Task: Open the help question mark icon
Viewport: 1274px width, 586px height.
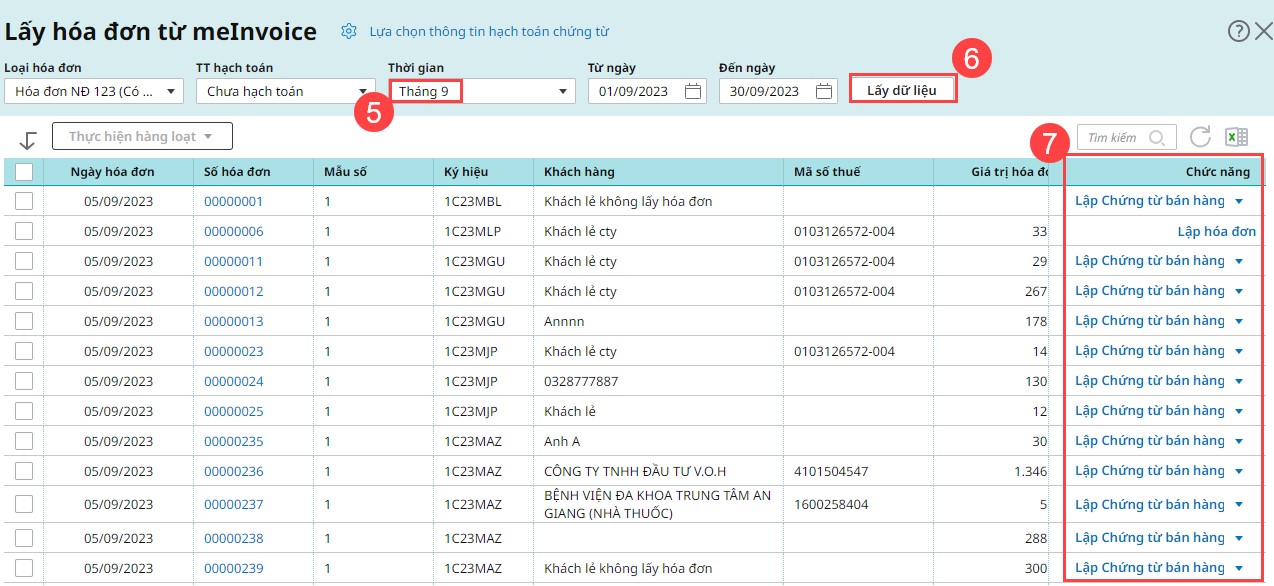Action: tap(1238, 31)
